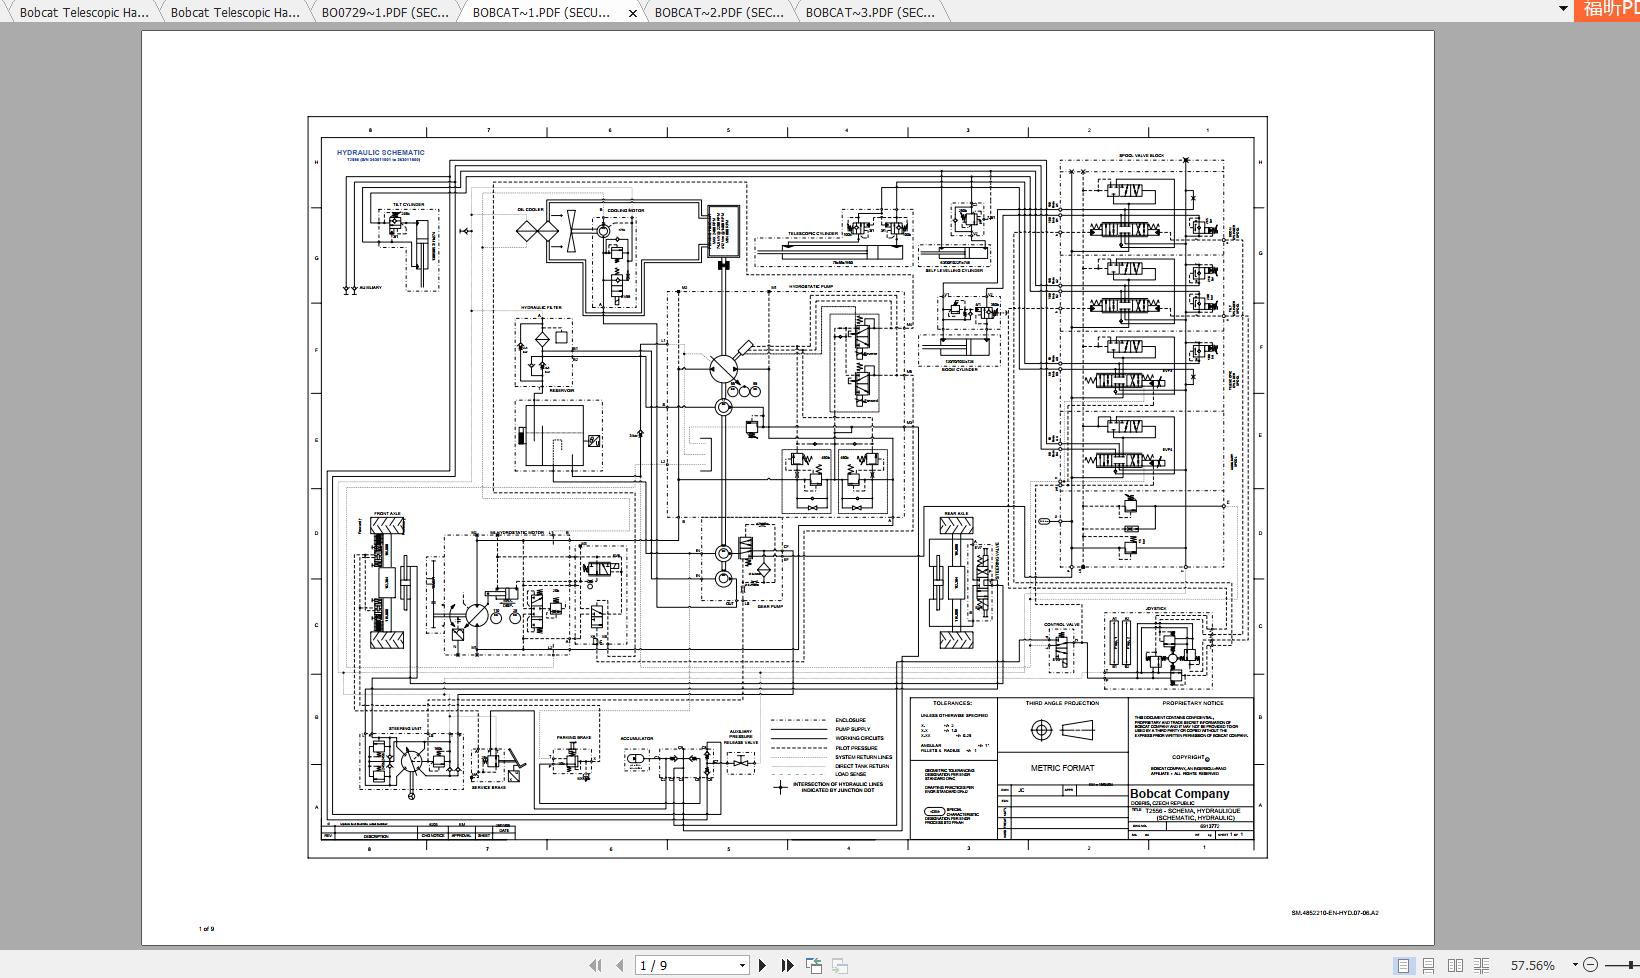
Task: Go to the previous page
Action: (x=620, y=965)
